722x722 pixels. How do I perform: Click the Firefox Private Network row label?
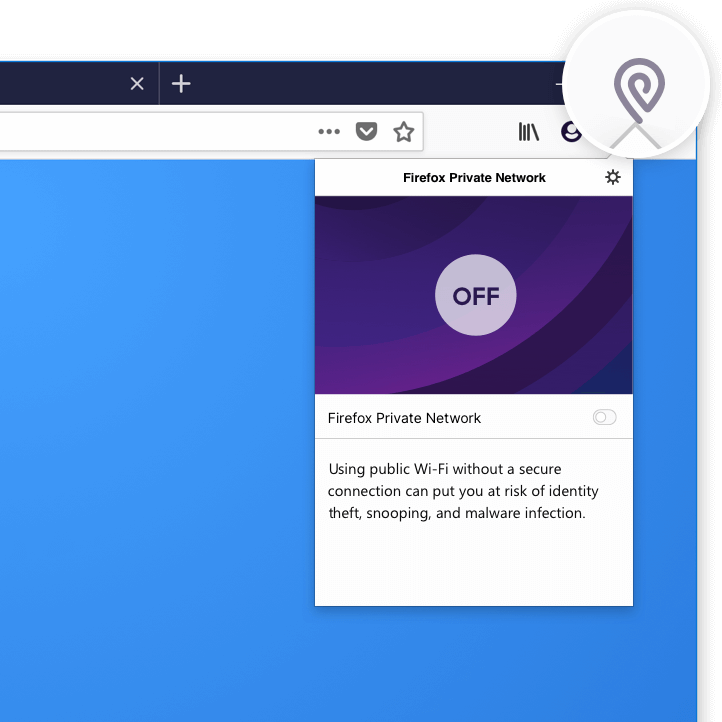[404, 418]
